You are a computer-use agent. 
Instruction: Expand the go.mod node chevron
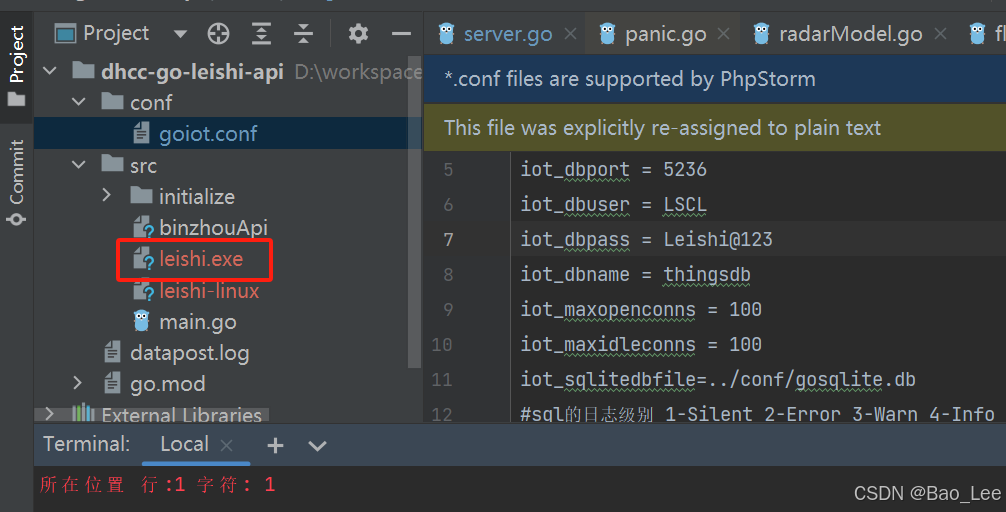tap(78, 383)
